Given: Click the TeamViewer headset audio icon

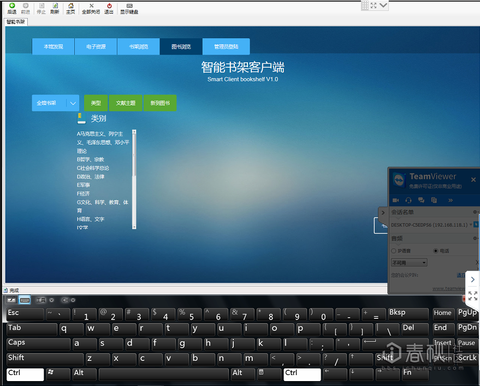Looking at the screenshot, I should 408,200.
